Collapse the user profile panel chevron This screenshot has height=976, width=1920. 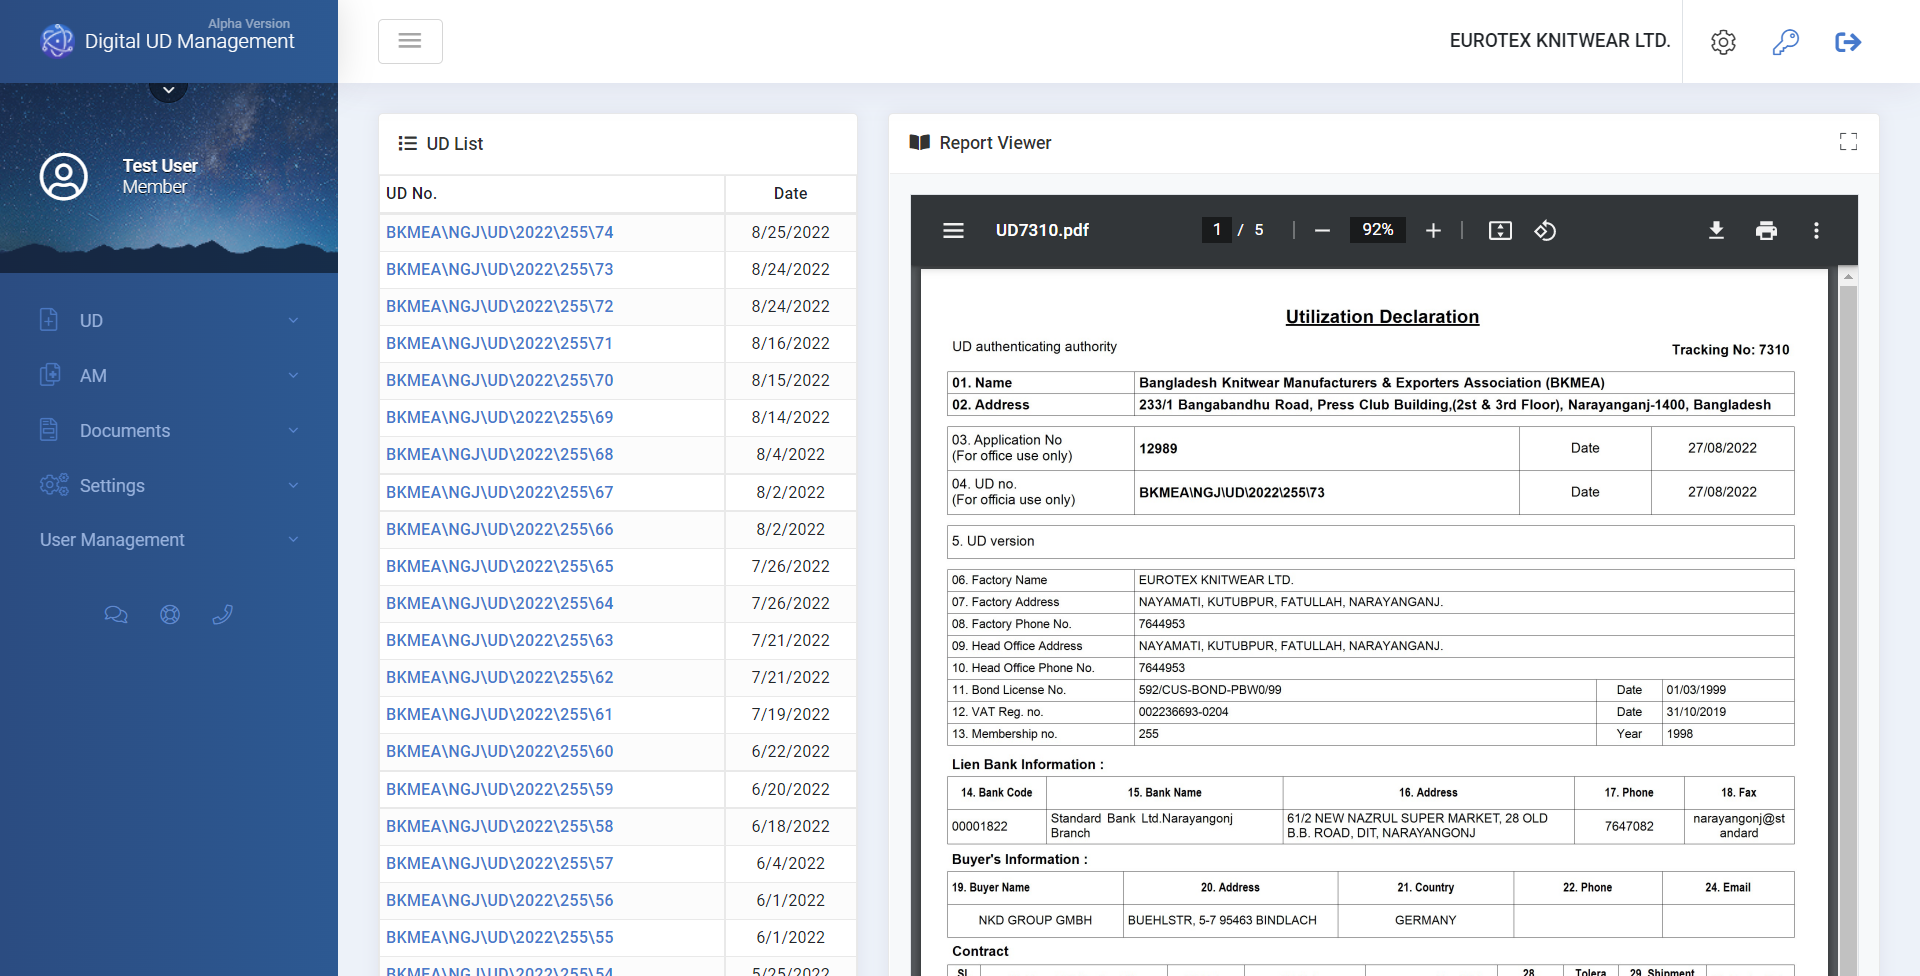pyautogui.click(x=169, y=90)
